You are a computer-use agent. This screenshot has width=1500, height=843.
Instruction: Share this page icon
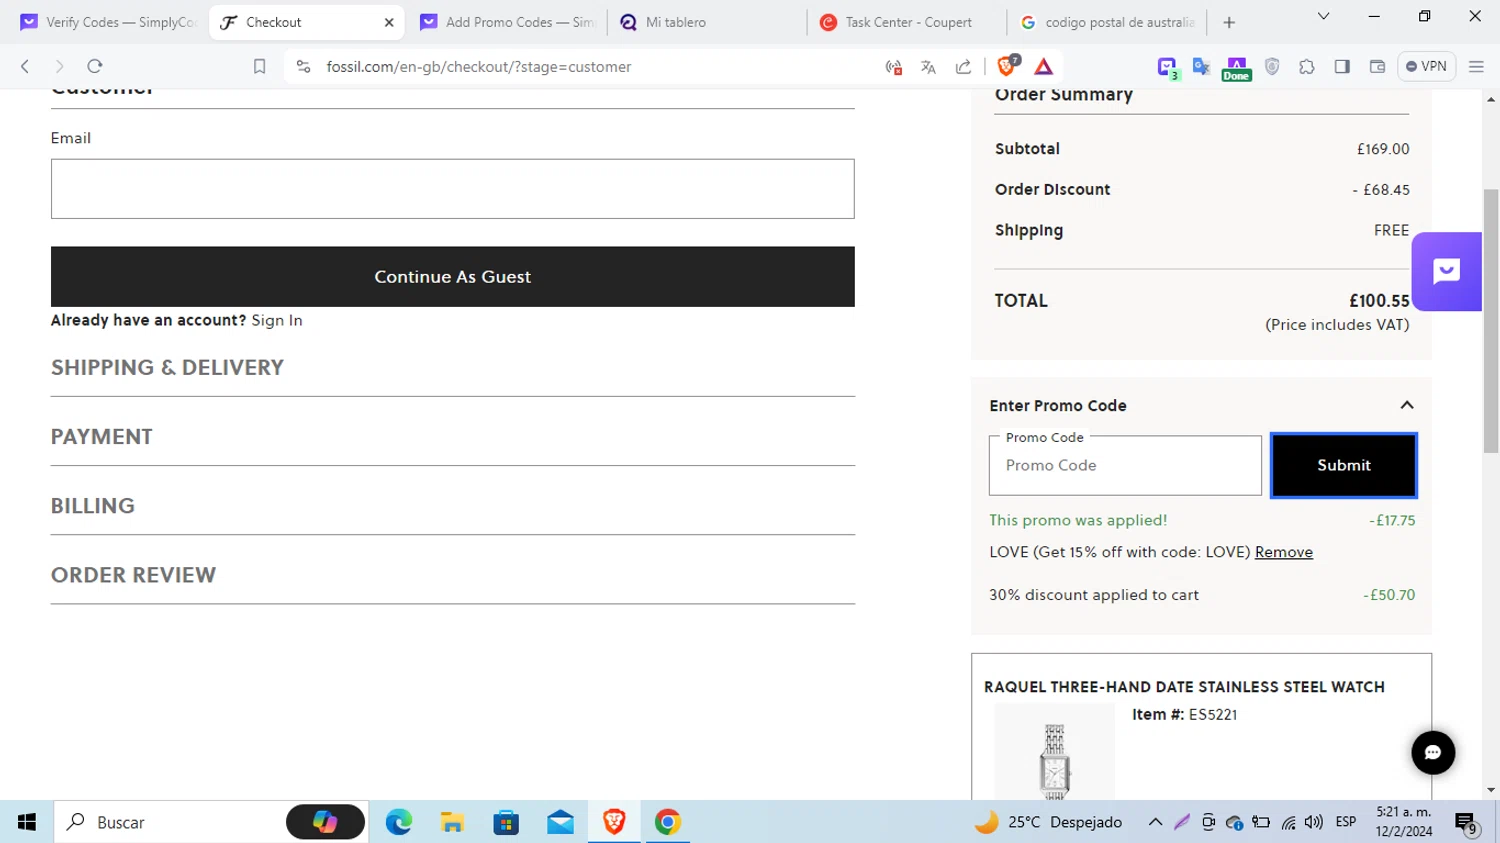963,67
